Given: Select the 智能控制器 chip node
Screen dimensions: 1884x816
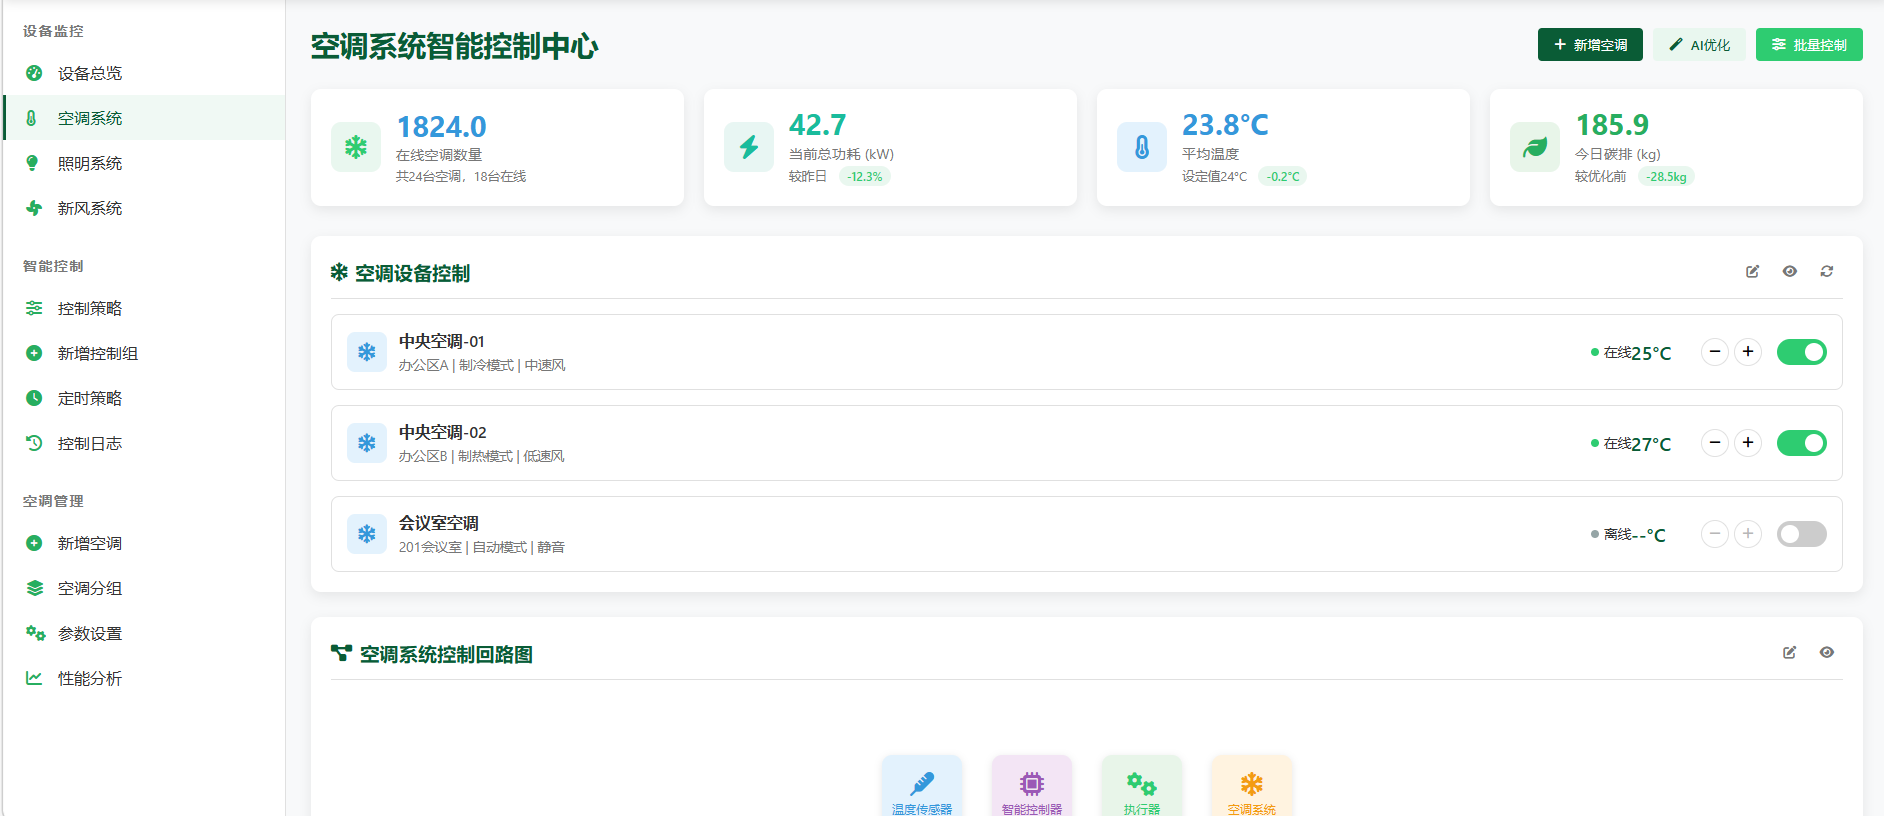Looking at the screenshot, I should 1031,784.
